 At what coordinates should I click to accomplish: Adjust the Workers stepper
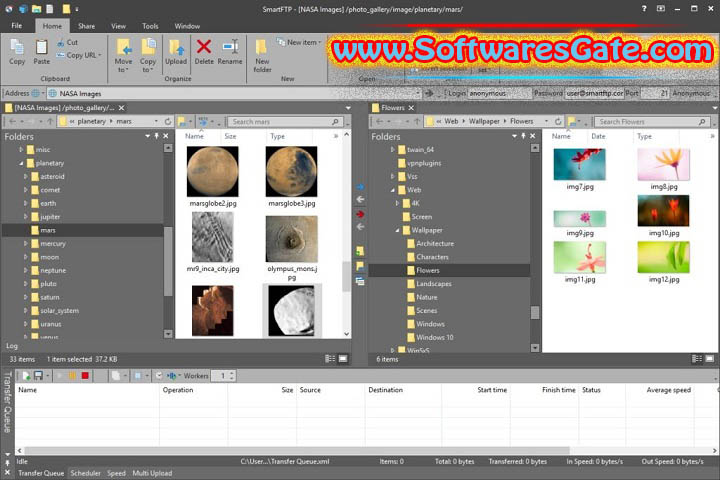232,376
